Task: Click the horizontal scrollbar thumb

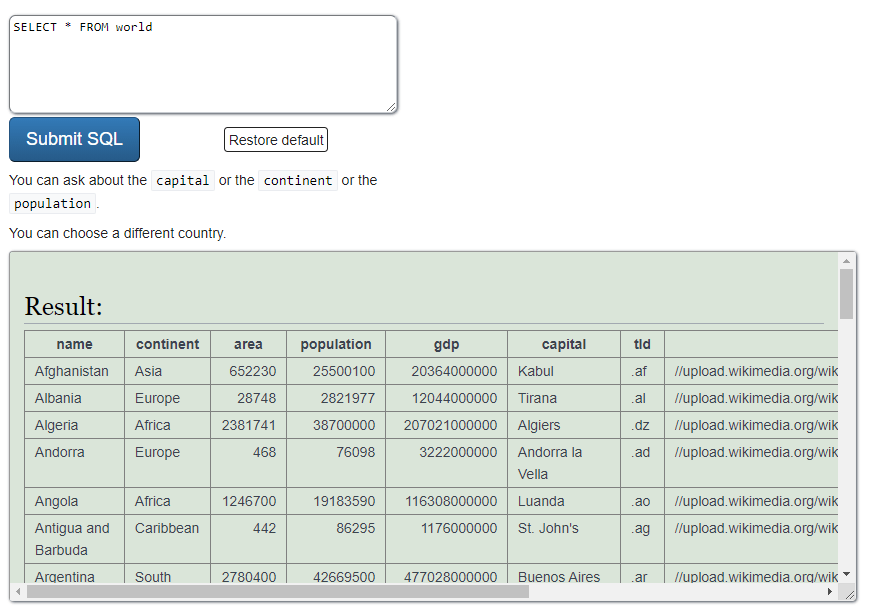Action: click(277, 592)
